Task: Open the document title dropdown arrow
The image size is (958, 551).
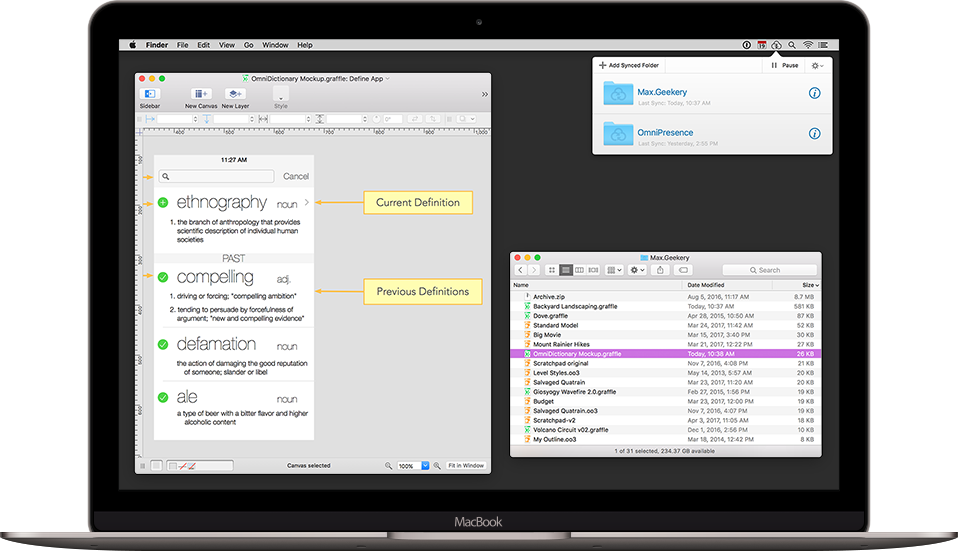Action: tap(387, 78)
